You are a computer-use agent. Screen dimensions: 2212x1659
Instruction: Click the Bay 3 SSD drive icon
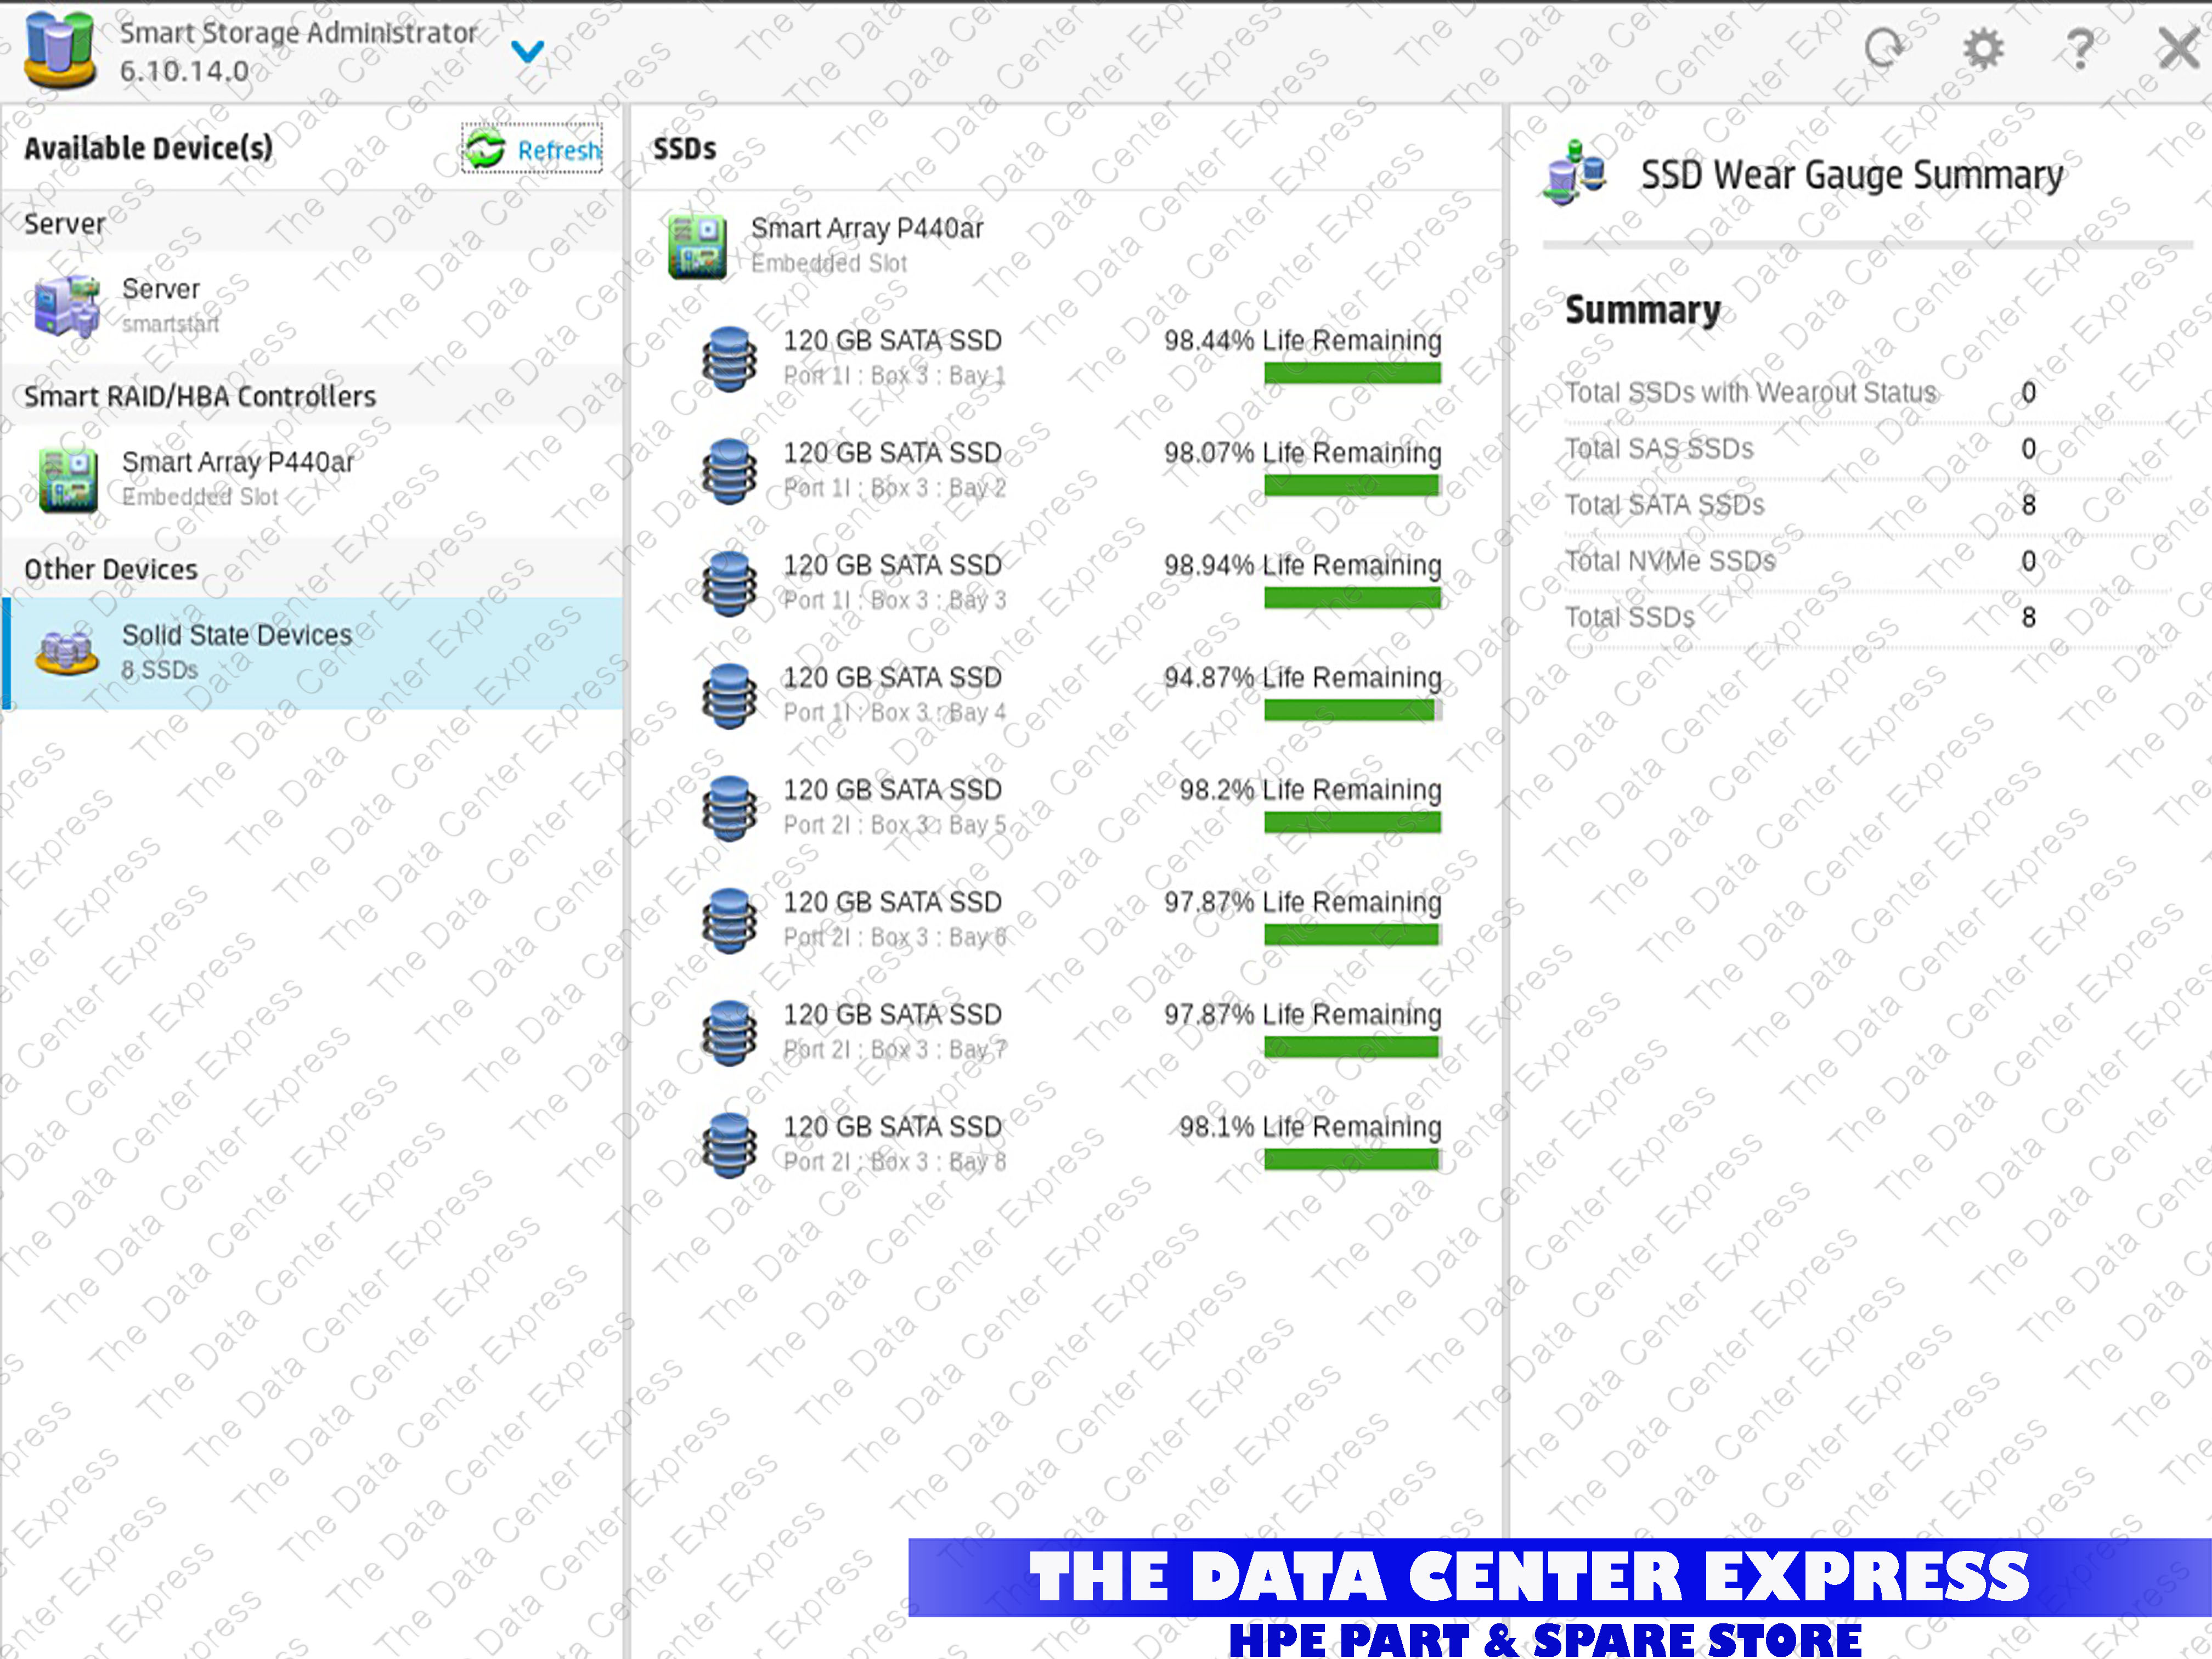729,583
